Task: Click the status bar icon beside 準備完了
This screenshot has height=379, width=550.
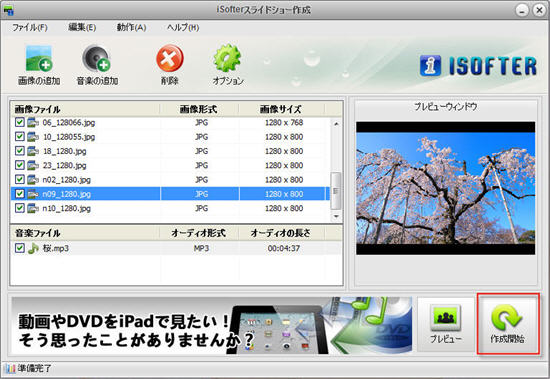Action: click(9, 368)
